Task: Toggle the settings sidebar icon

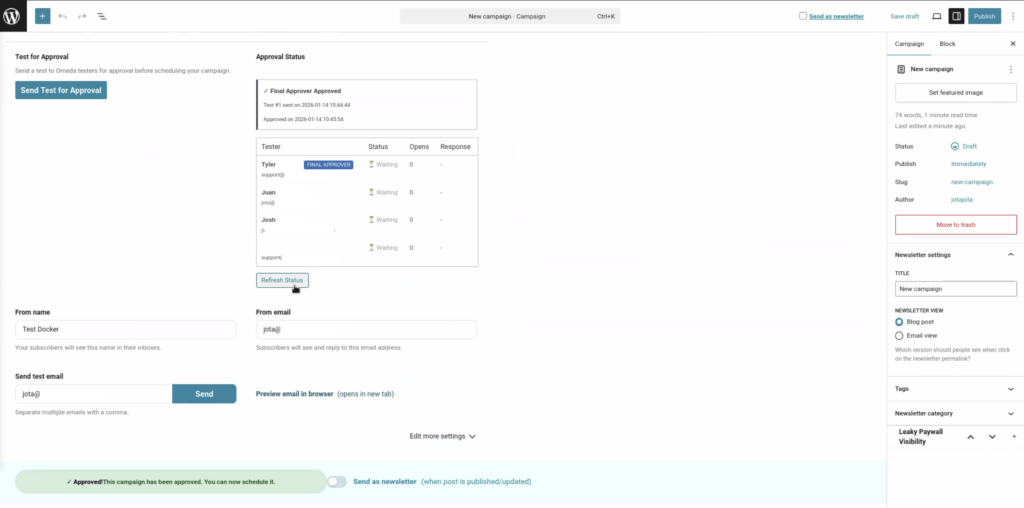Action: [x=956, y=16]
